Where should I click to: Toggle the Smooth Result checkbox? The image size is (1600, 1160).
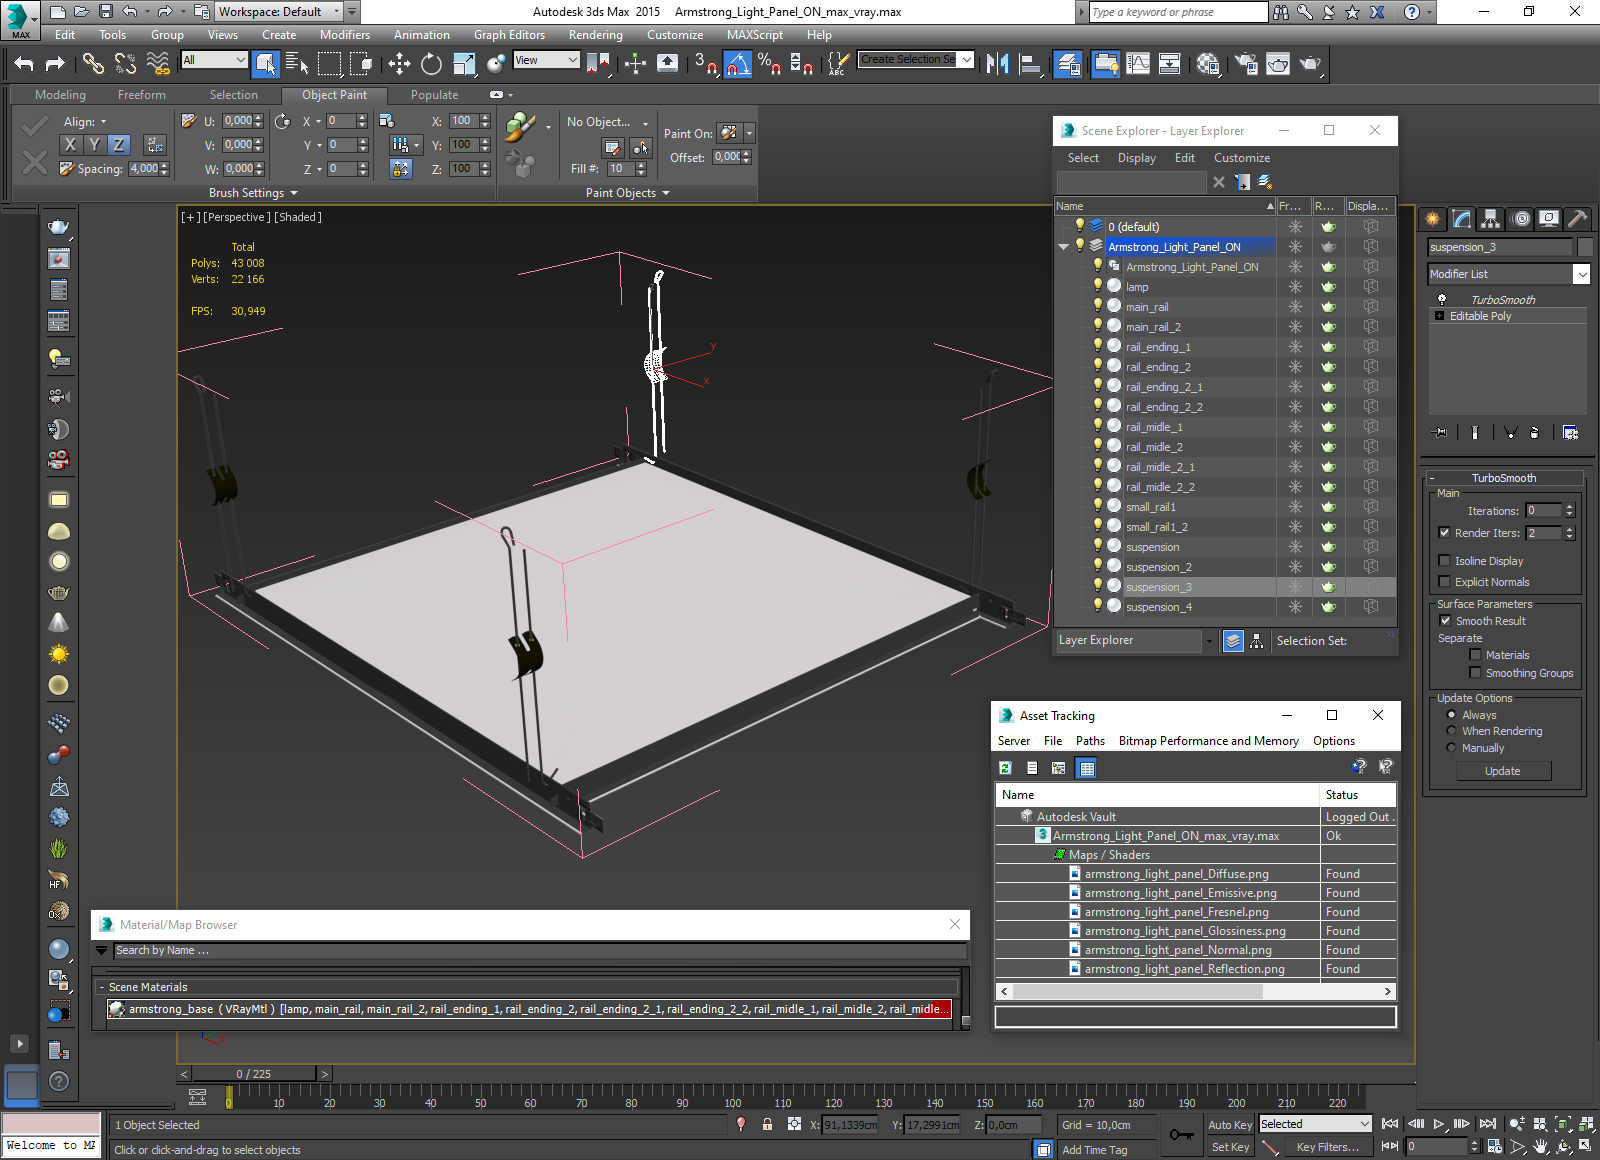pos(1445,621)
